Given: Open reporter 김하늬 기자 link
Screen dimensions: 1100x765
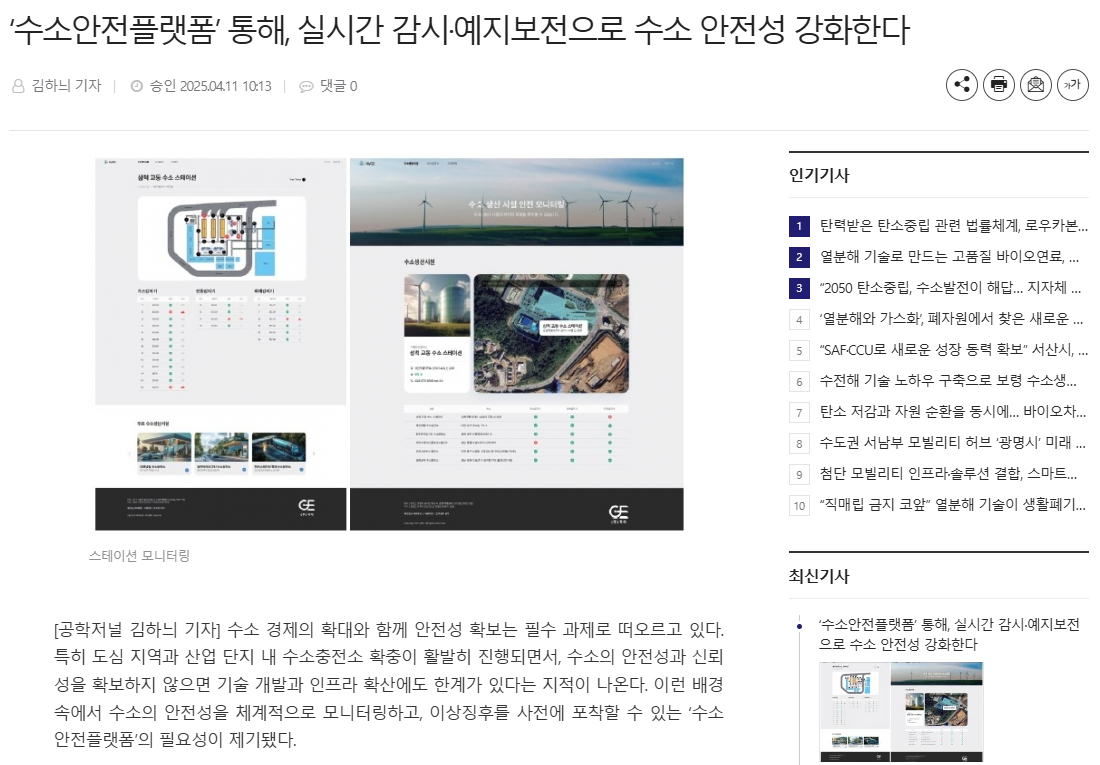Looking at the screenshot, I should click(x=66, y=86).
